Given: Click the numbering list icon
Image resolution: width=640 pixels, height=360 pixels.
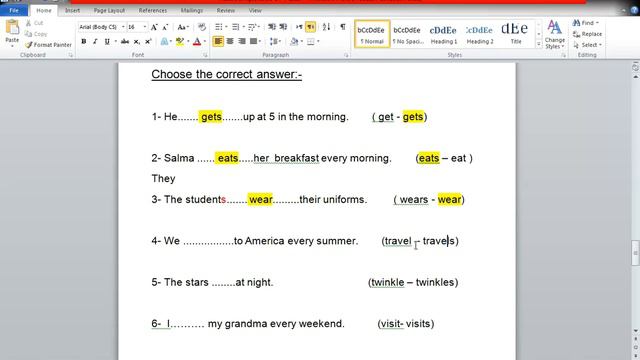Looking at the screenshot, I should point(236,27).
